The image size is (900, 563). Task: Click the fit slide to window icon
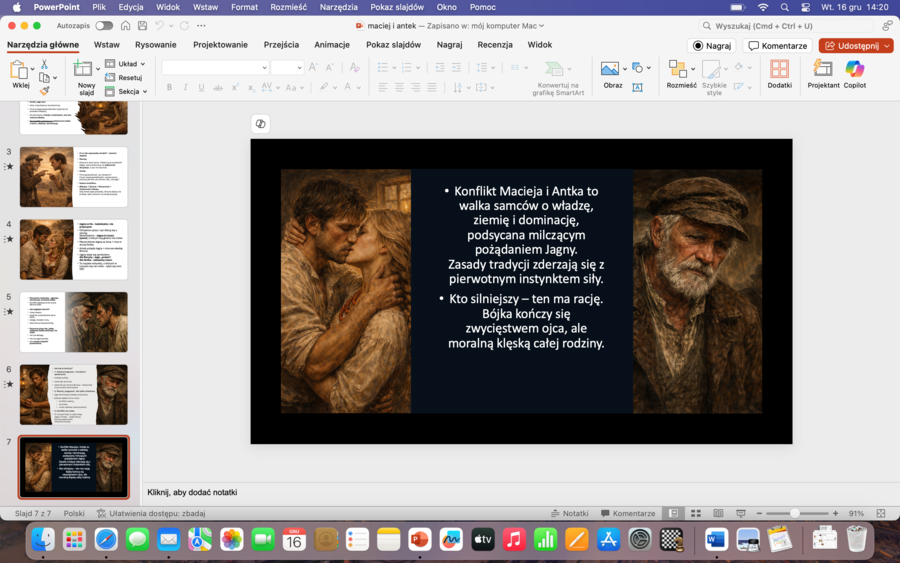(x=881, y=513)
